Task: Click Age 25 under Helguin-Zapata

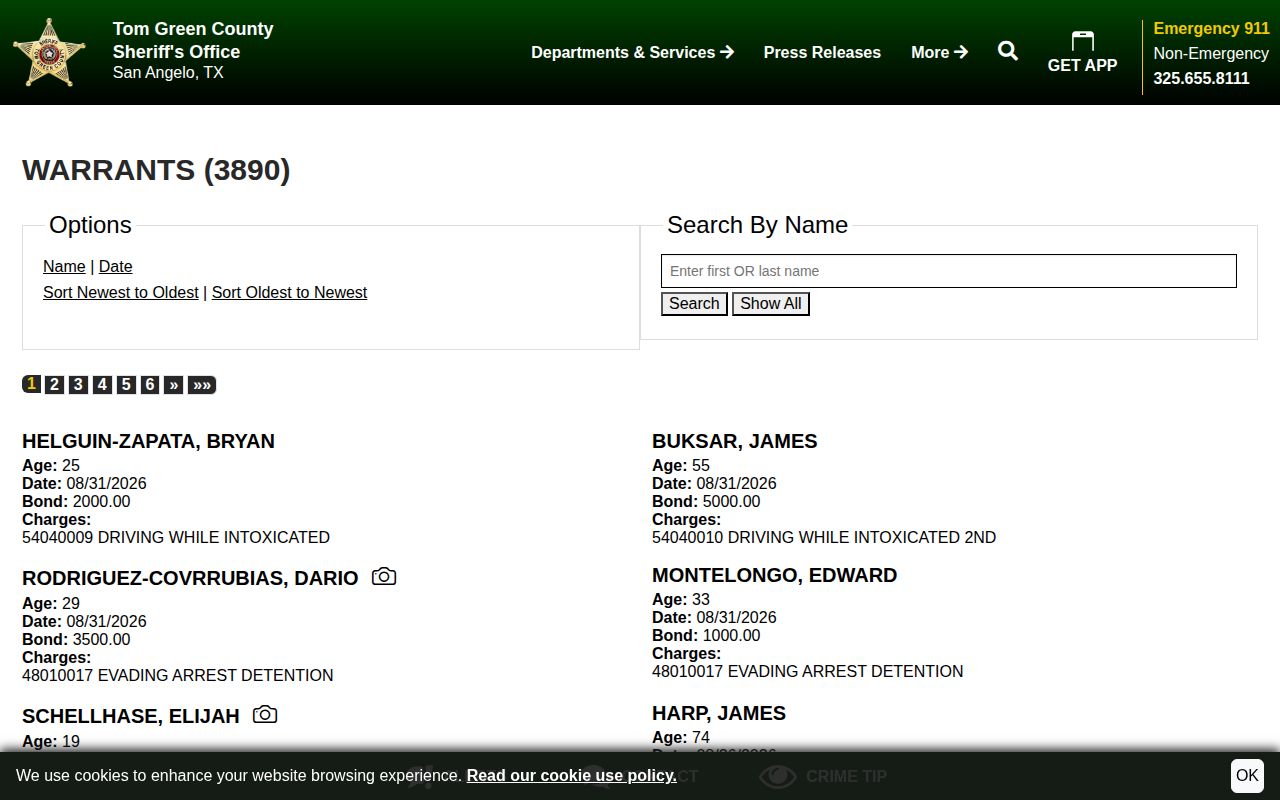Action: tap(51, 465)
